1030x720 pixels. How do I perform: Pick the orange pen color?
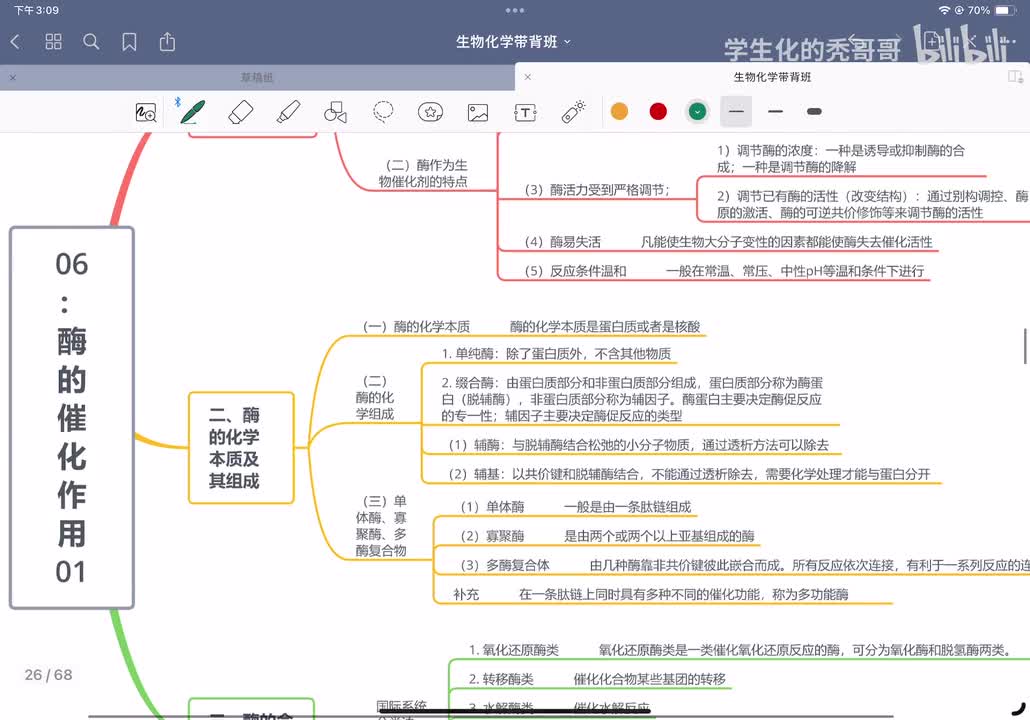[x=619, y=112]
